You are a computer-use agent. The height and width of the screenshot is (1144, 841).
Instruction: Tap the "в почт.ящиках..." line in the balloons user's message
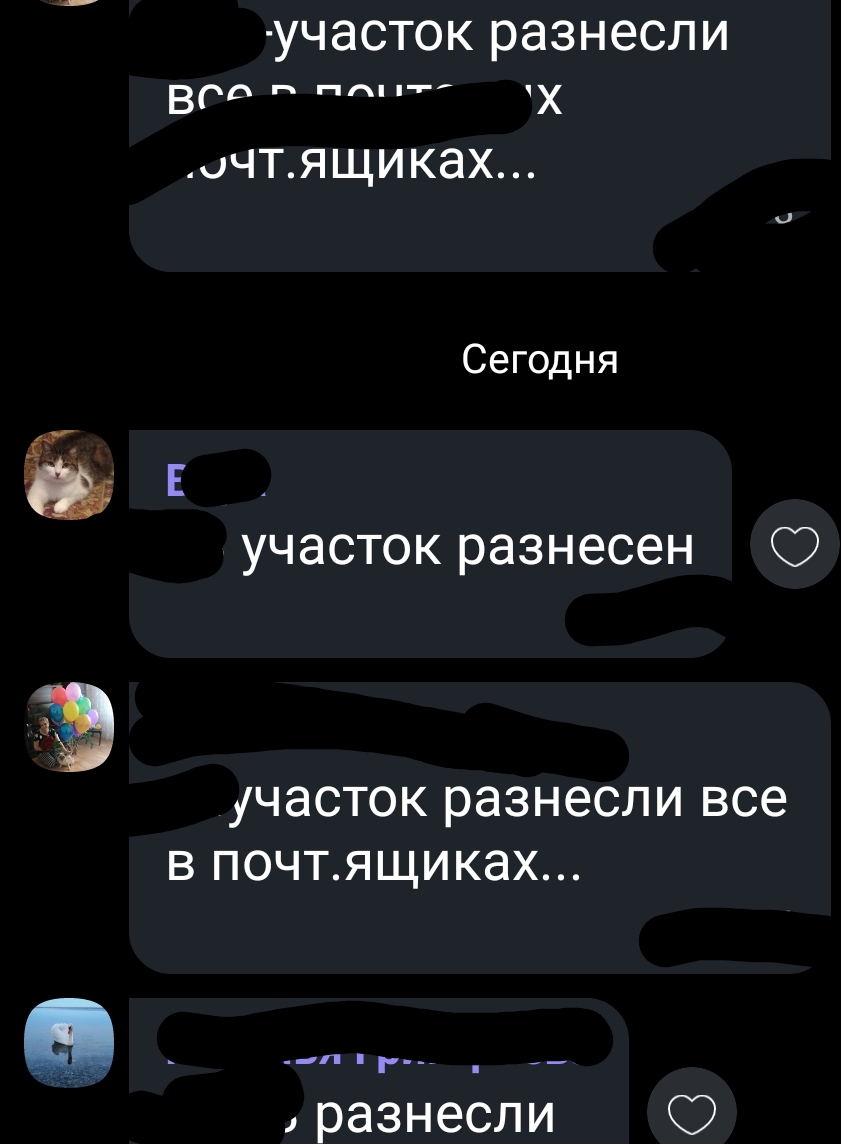coord(373,865)
